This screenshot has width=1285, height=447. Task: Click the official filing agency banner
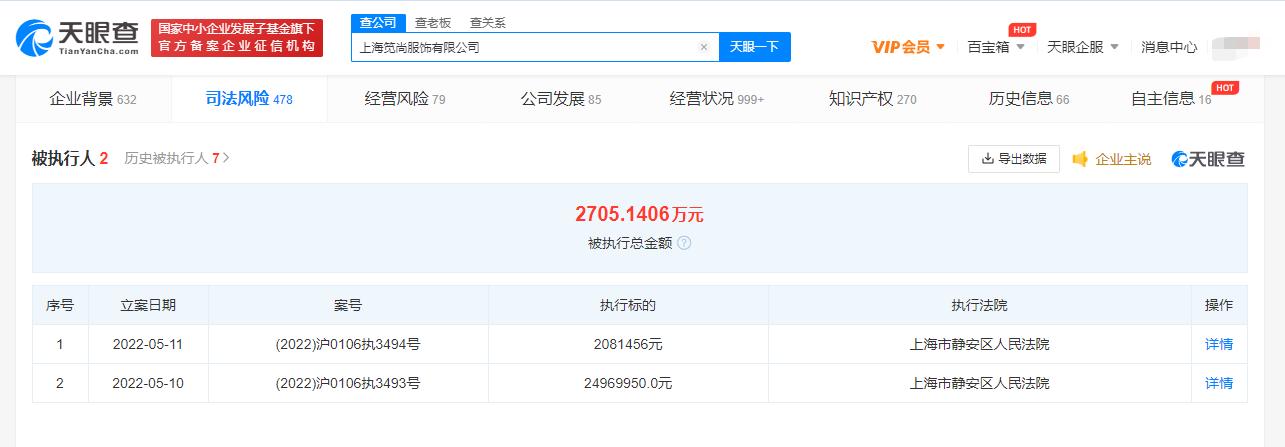coord(237,38)
